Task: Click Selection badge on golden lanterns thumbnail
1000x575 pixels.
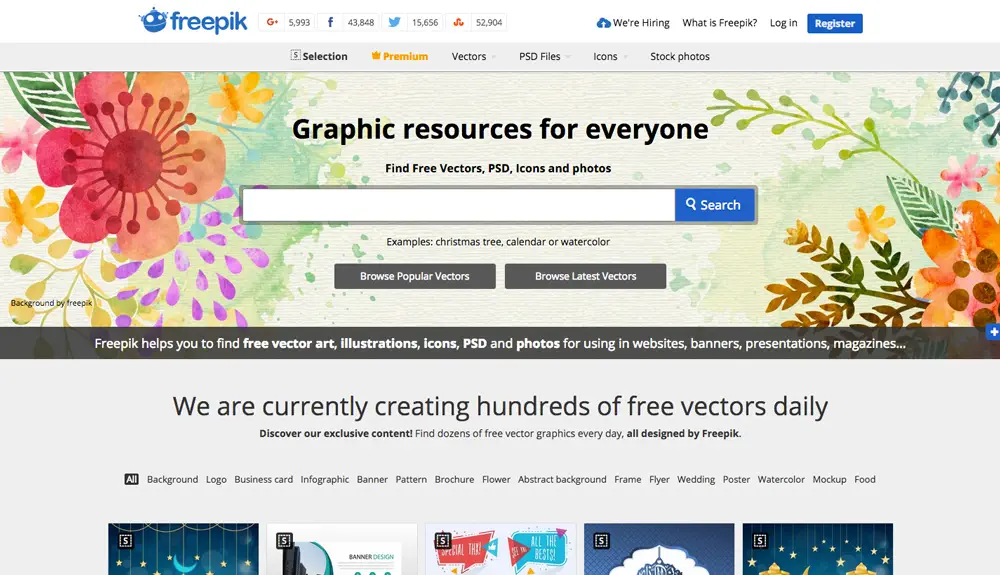Action: (x=760, y=541)
